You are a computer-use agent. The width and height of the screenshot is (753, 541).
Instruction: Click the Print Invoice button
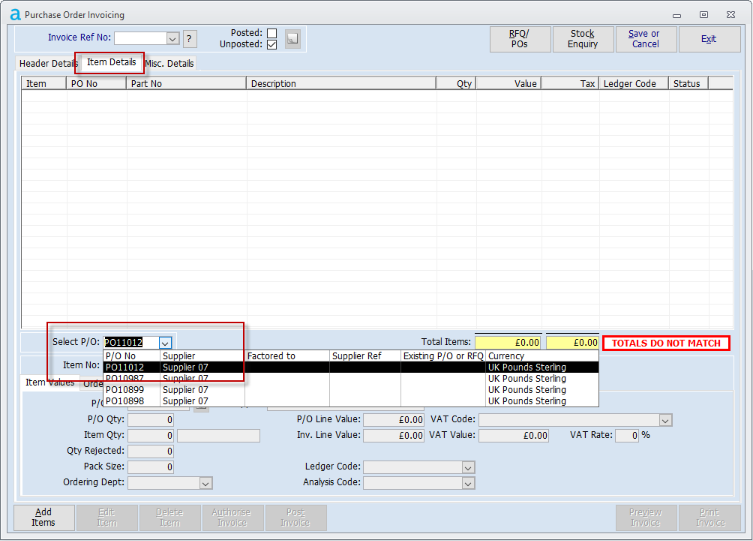(709, 517)
